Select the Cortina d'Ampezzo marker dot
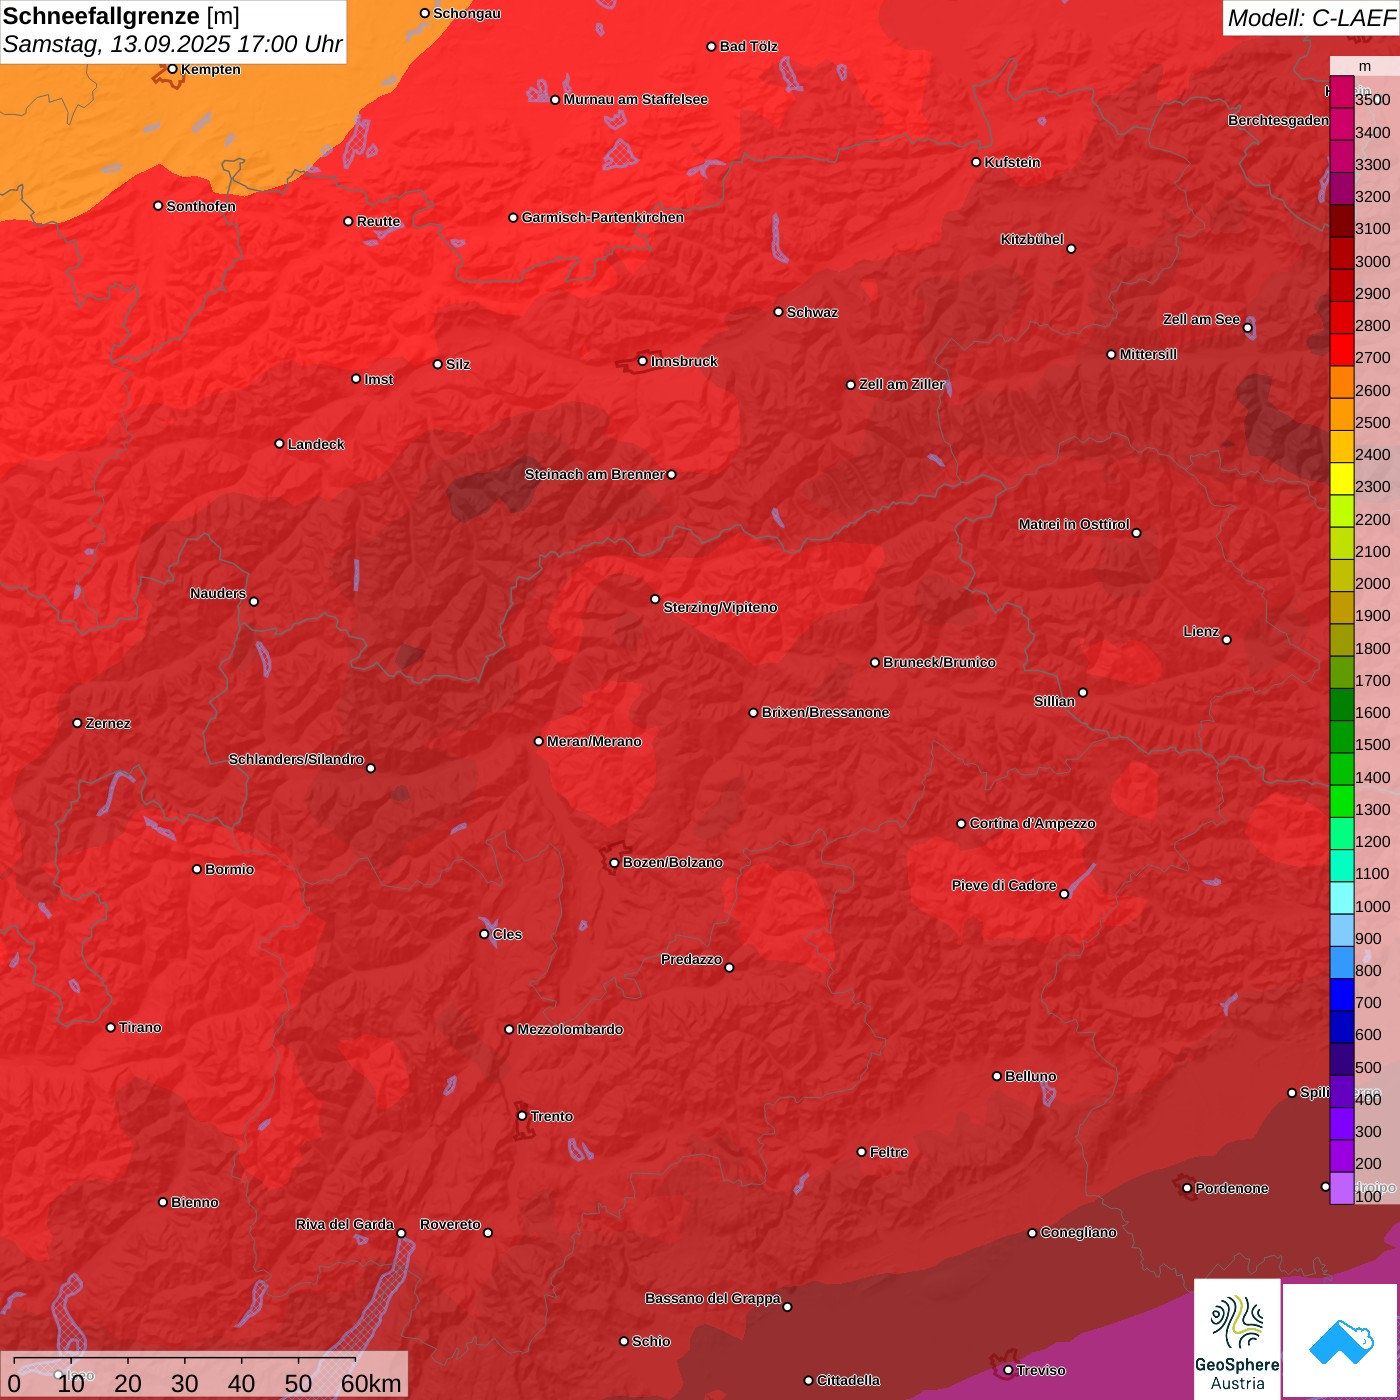 pos(961,824)
